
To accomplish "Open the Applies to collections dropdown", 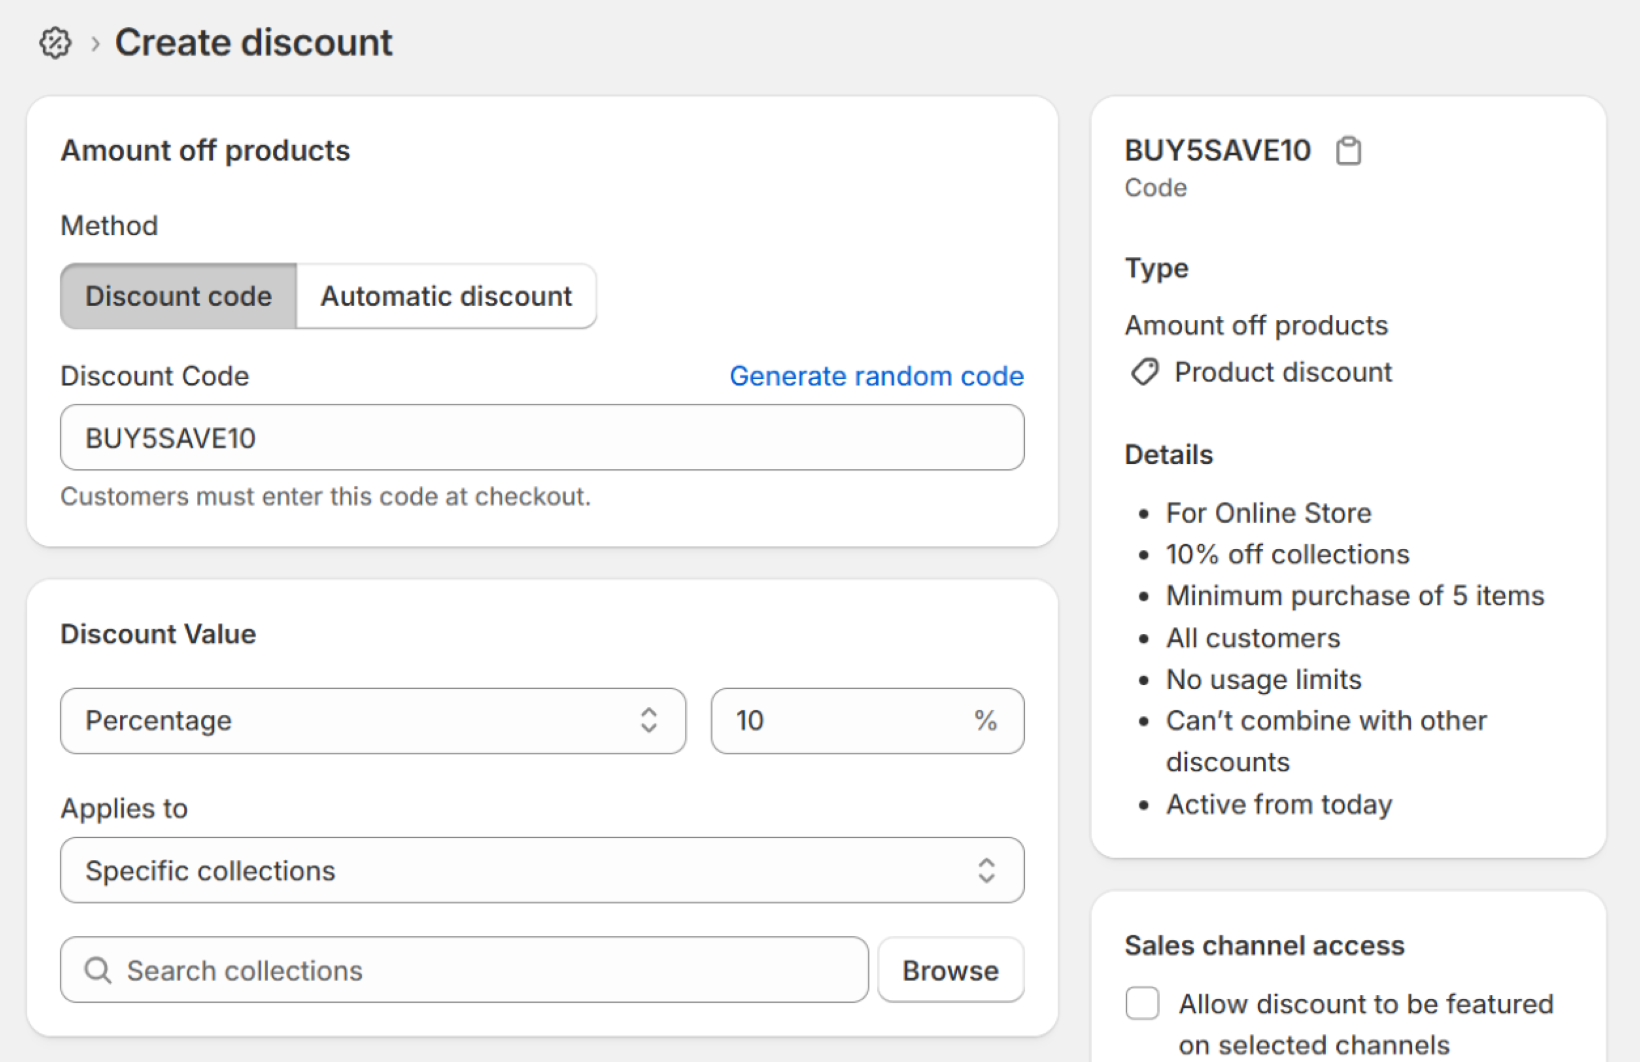I will pyautogui.click(x=541, y=870).
